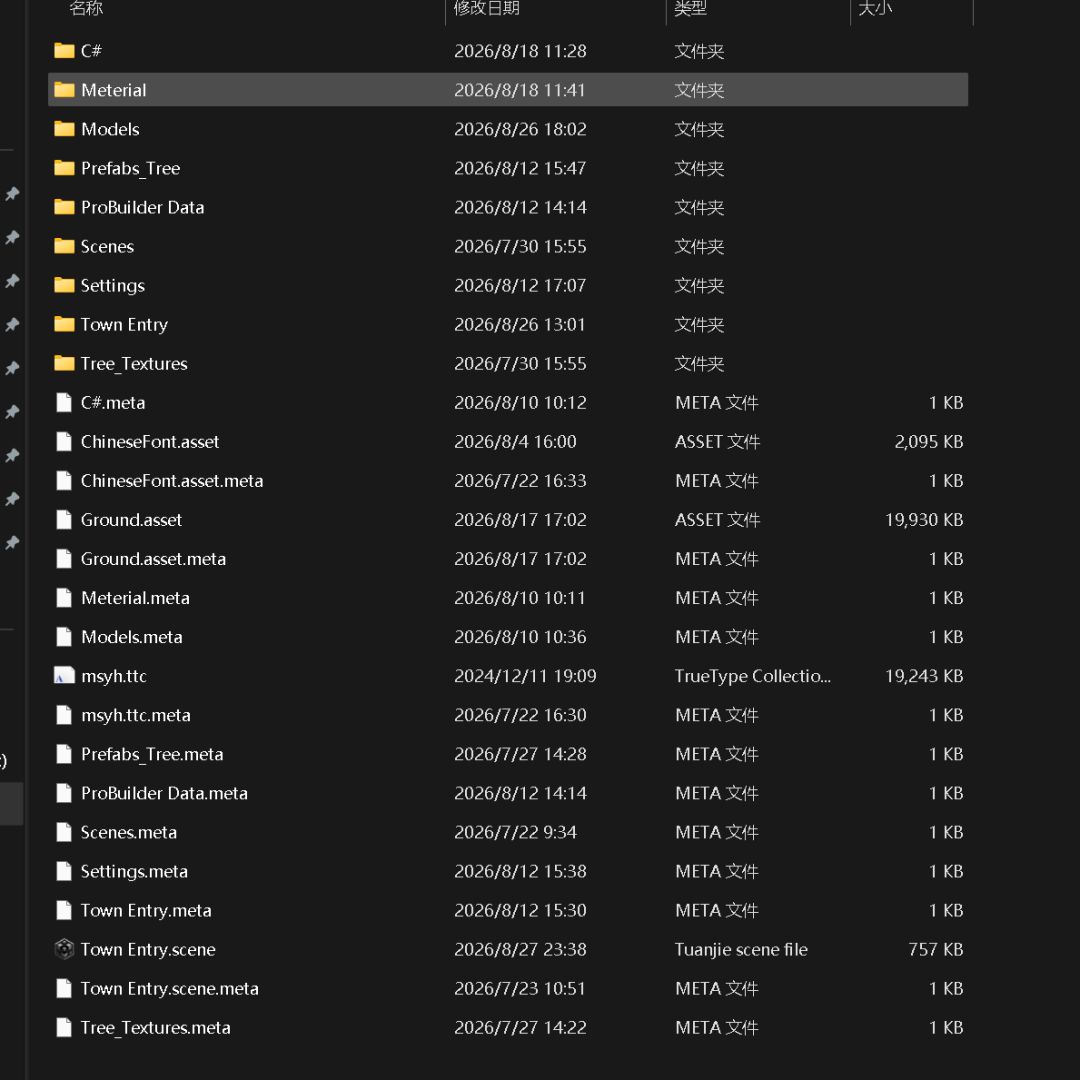Viewport: 1080px width, 1080px height.
Task: Click the date 2026/7/22 9:34
Action: pos(516,832)
